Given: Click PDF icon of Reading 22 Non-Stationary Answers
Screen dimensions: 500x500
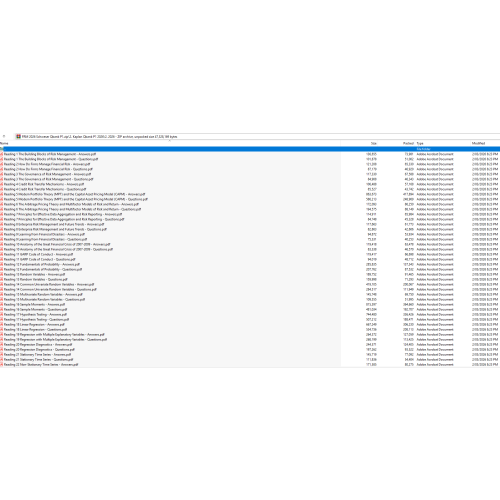Looking at the screenshot, I should 2,364.
